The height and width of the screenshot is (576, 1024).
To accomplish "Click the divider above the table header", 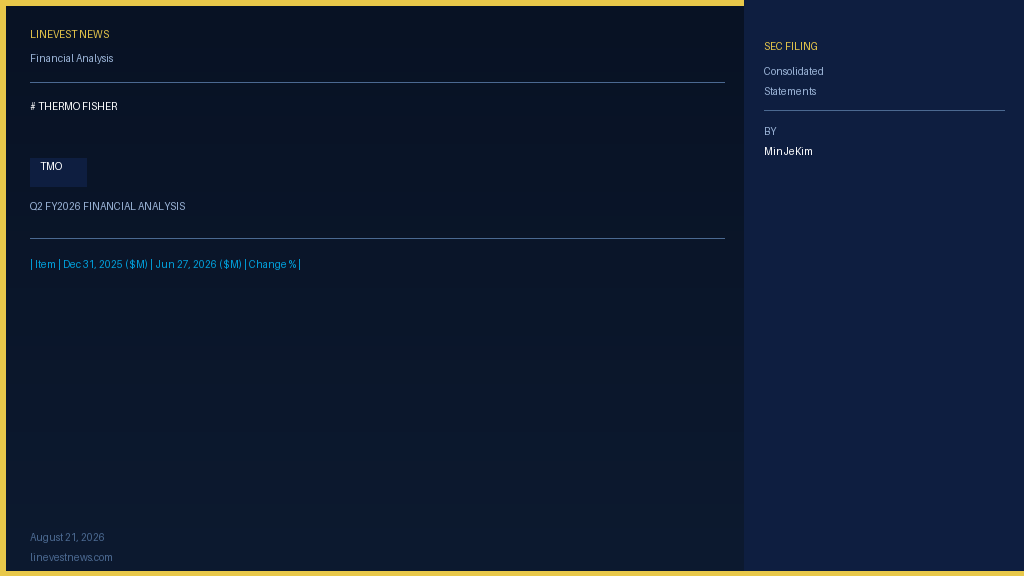I will coord(377,238).
